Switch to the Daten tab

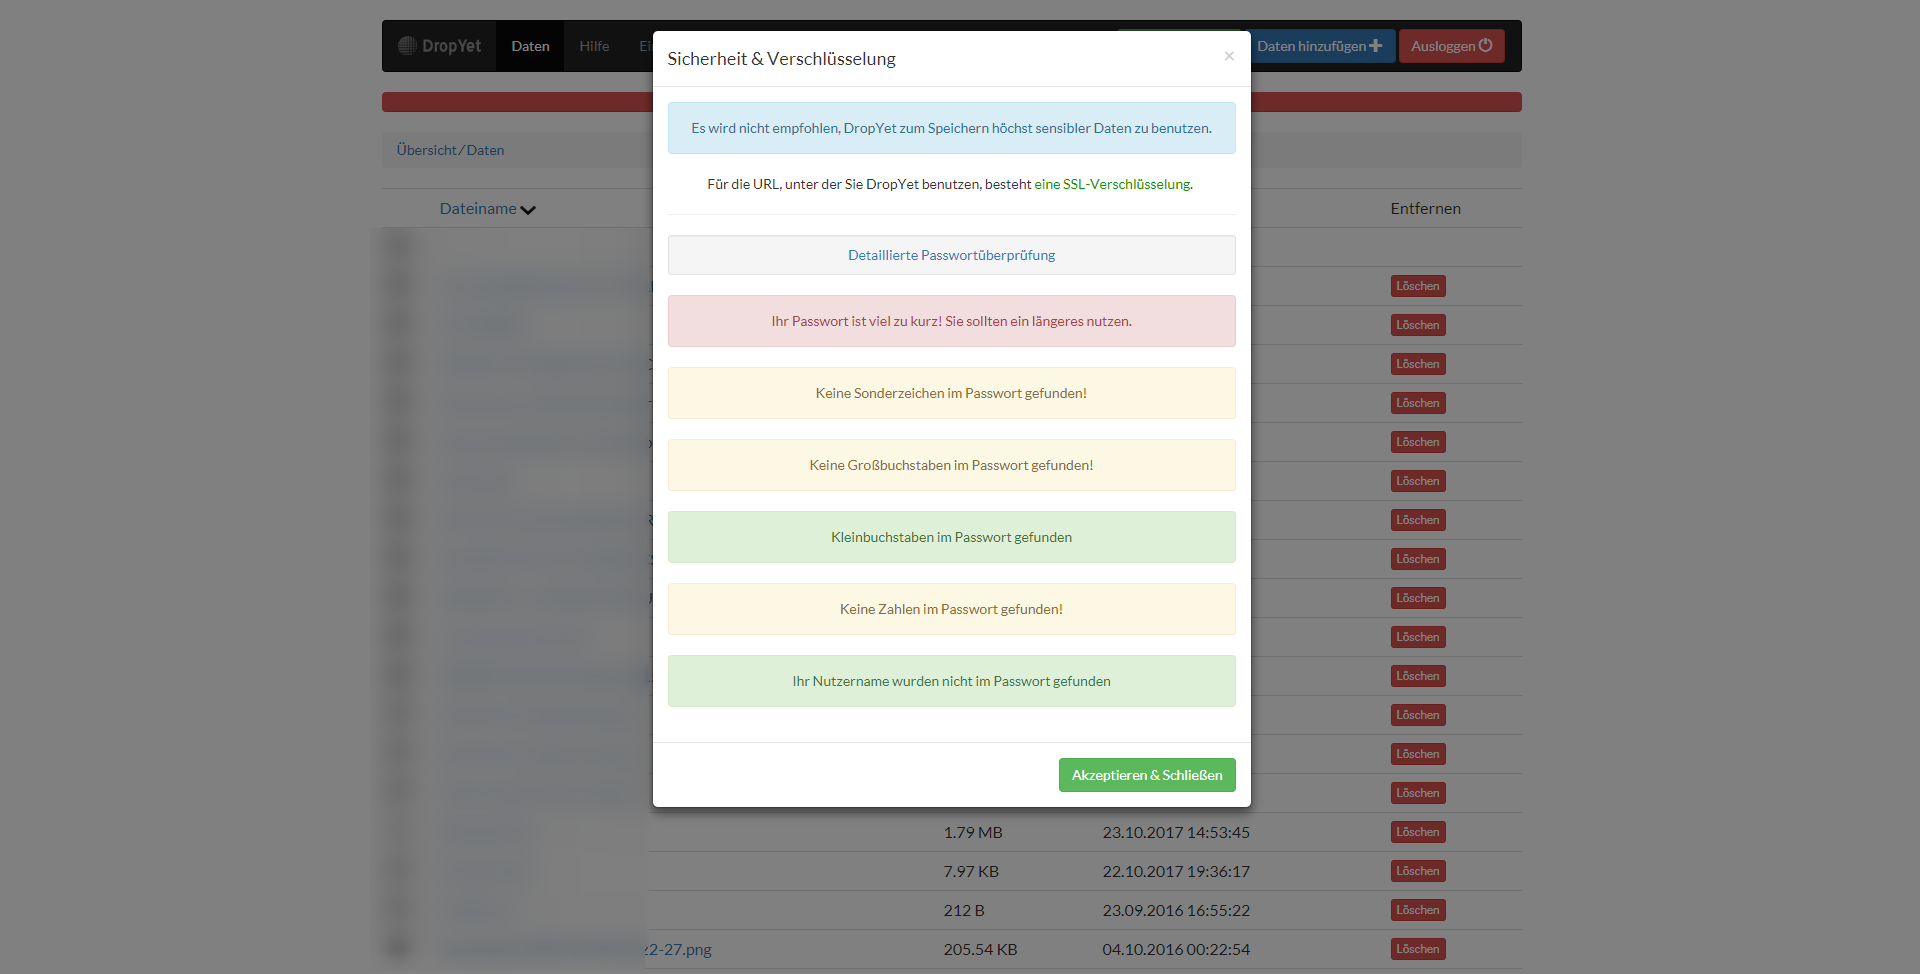coord(530,45)
